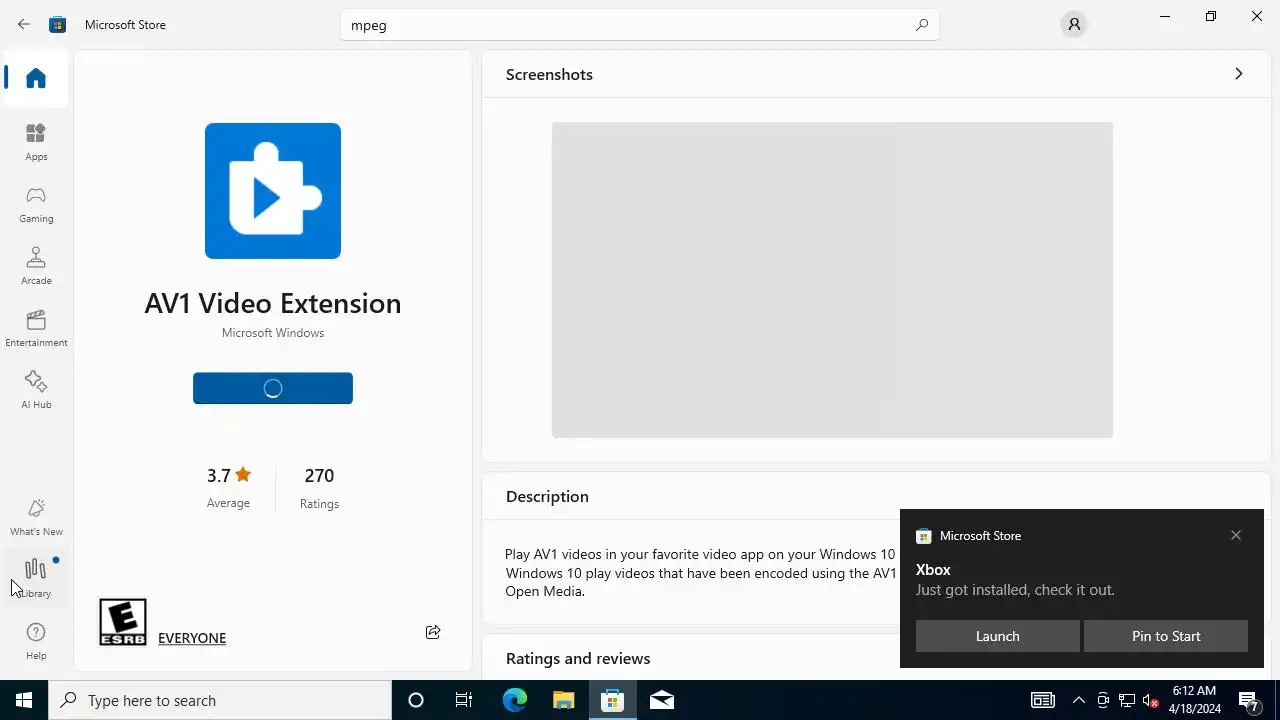Open the Home tab in the sidebar
This screenshot has width=1280, height=720.
(36, 78)
